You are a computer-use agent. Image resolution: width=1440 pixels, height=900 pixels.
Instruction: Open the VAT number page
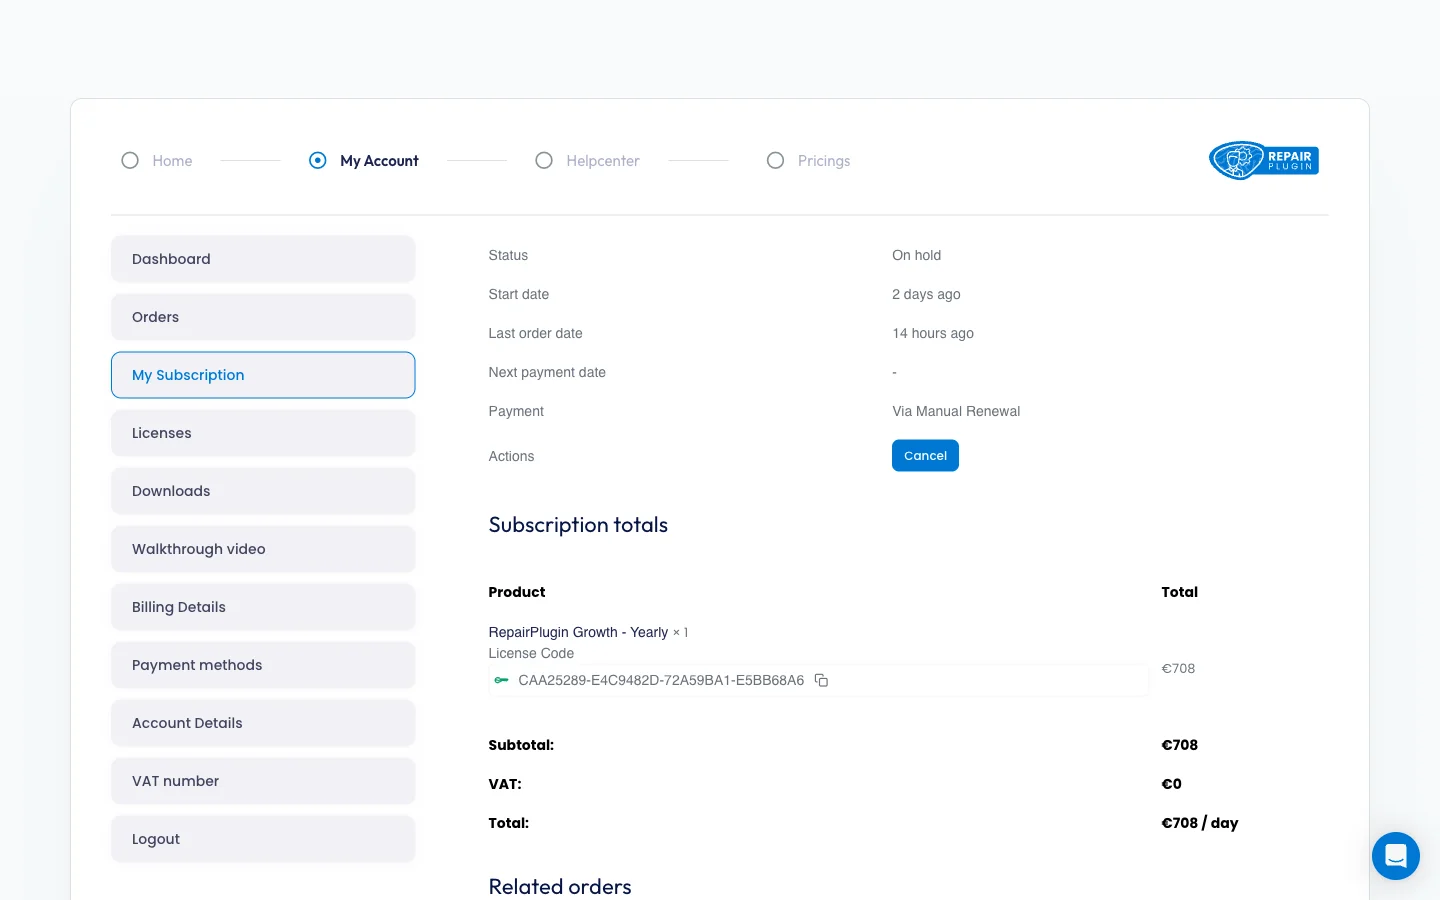click(x=263, y=781)
